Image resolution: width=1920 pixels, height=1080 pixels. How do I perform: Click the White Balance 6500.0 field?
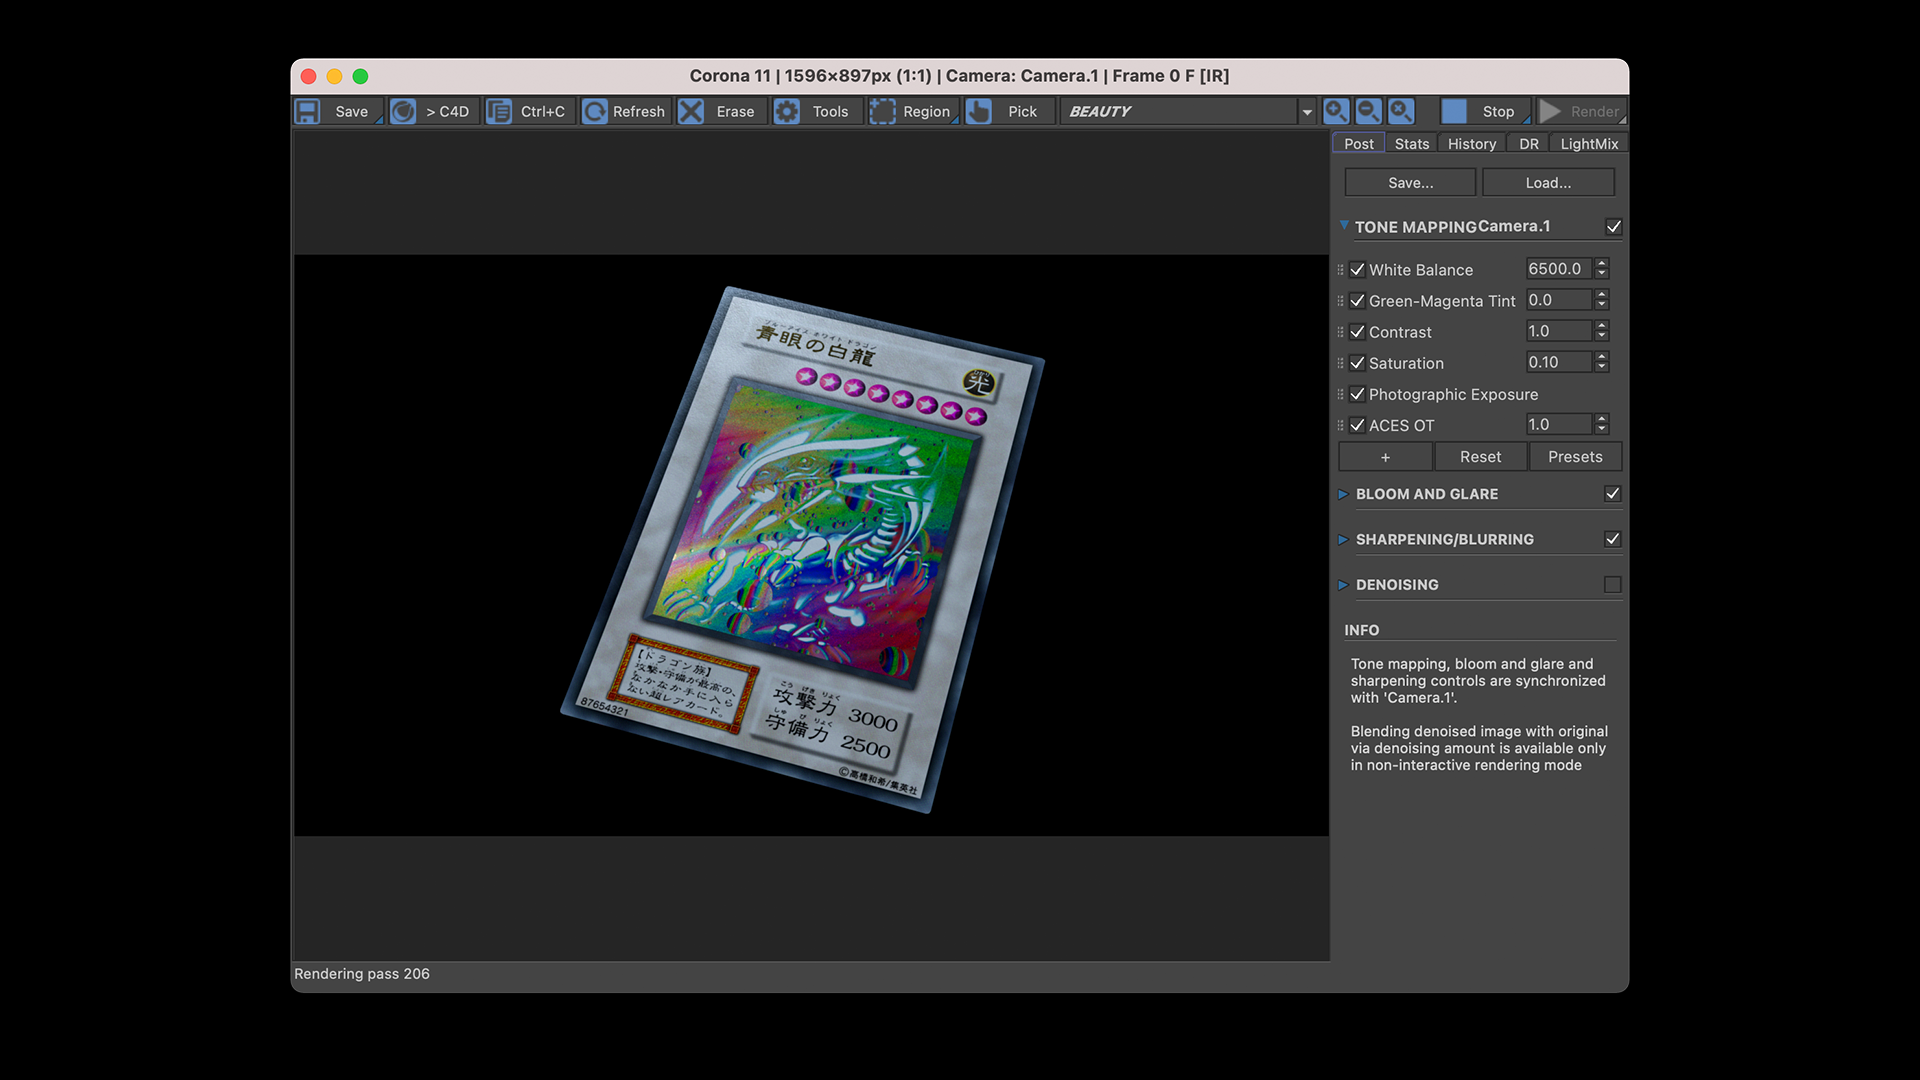1559,269
